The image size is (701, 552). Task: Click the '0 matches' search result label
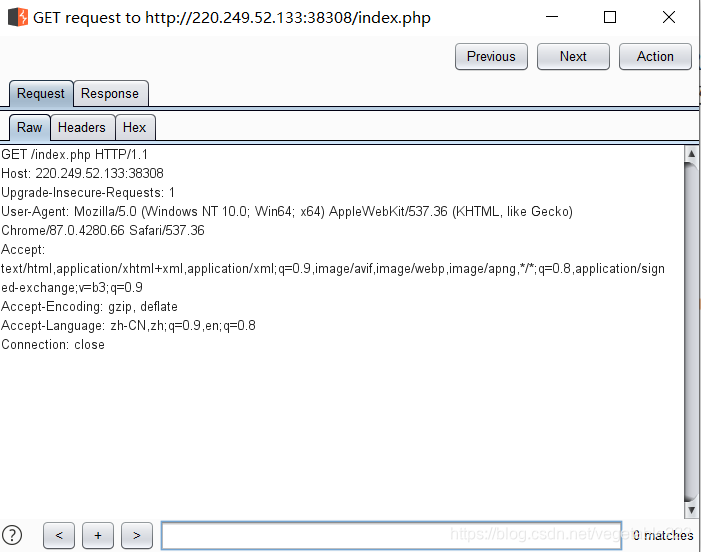coord(663,535)
